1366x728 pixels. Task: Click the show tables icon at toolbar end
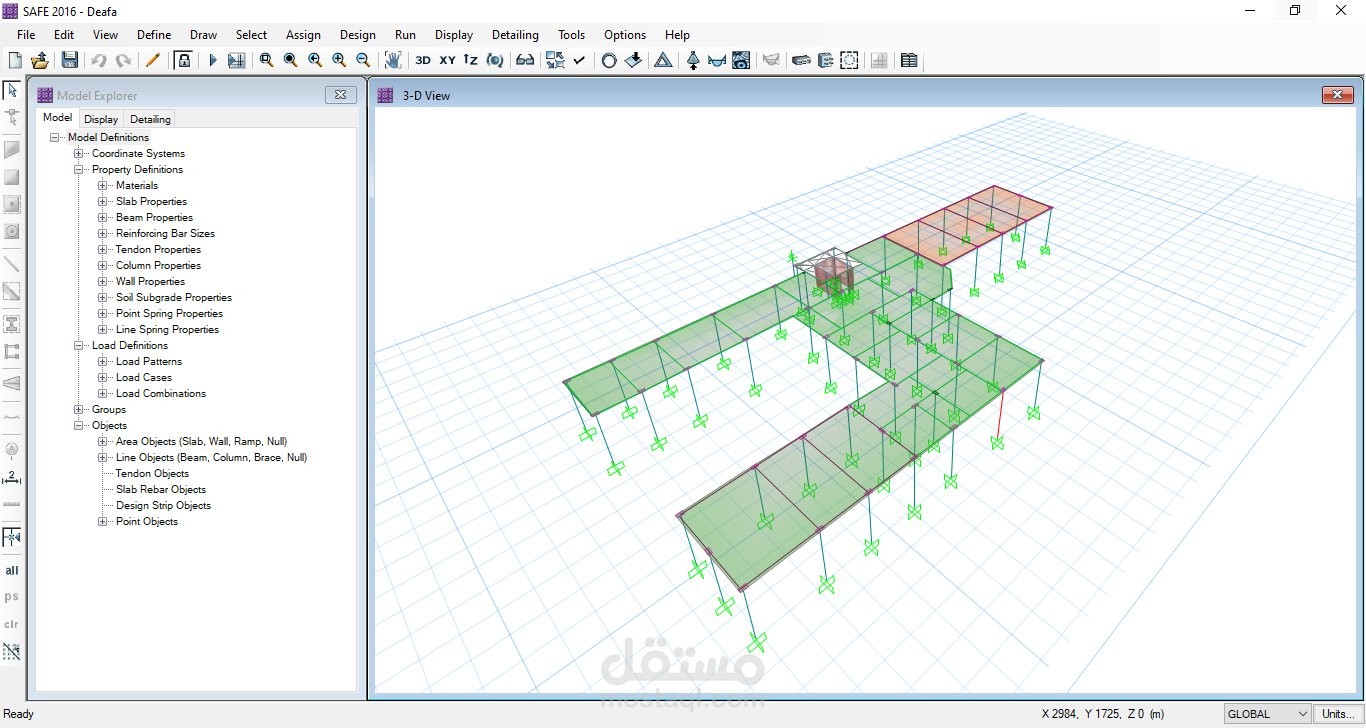tap(909, 60)
